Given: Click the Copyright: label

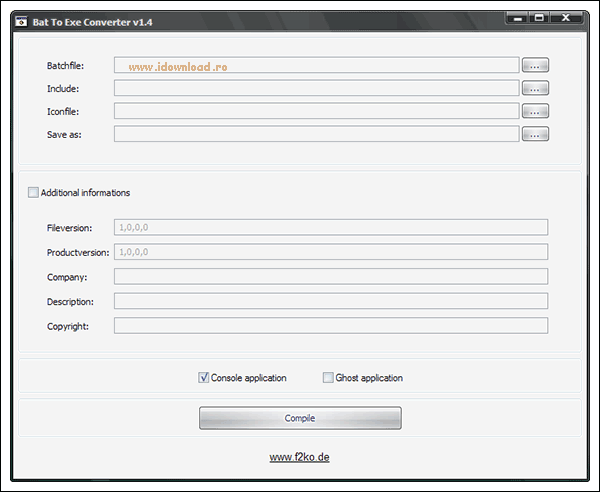Looking at the screenshot, I should 68,326.
